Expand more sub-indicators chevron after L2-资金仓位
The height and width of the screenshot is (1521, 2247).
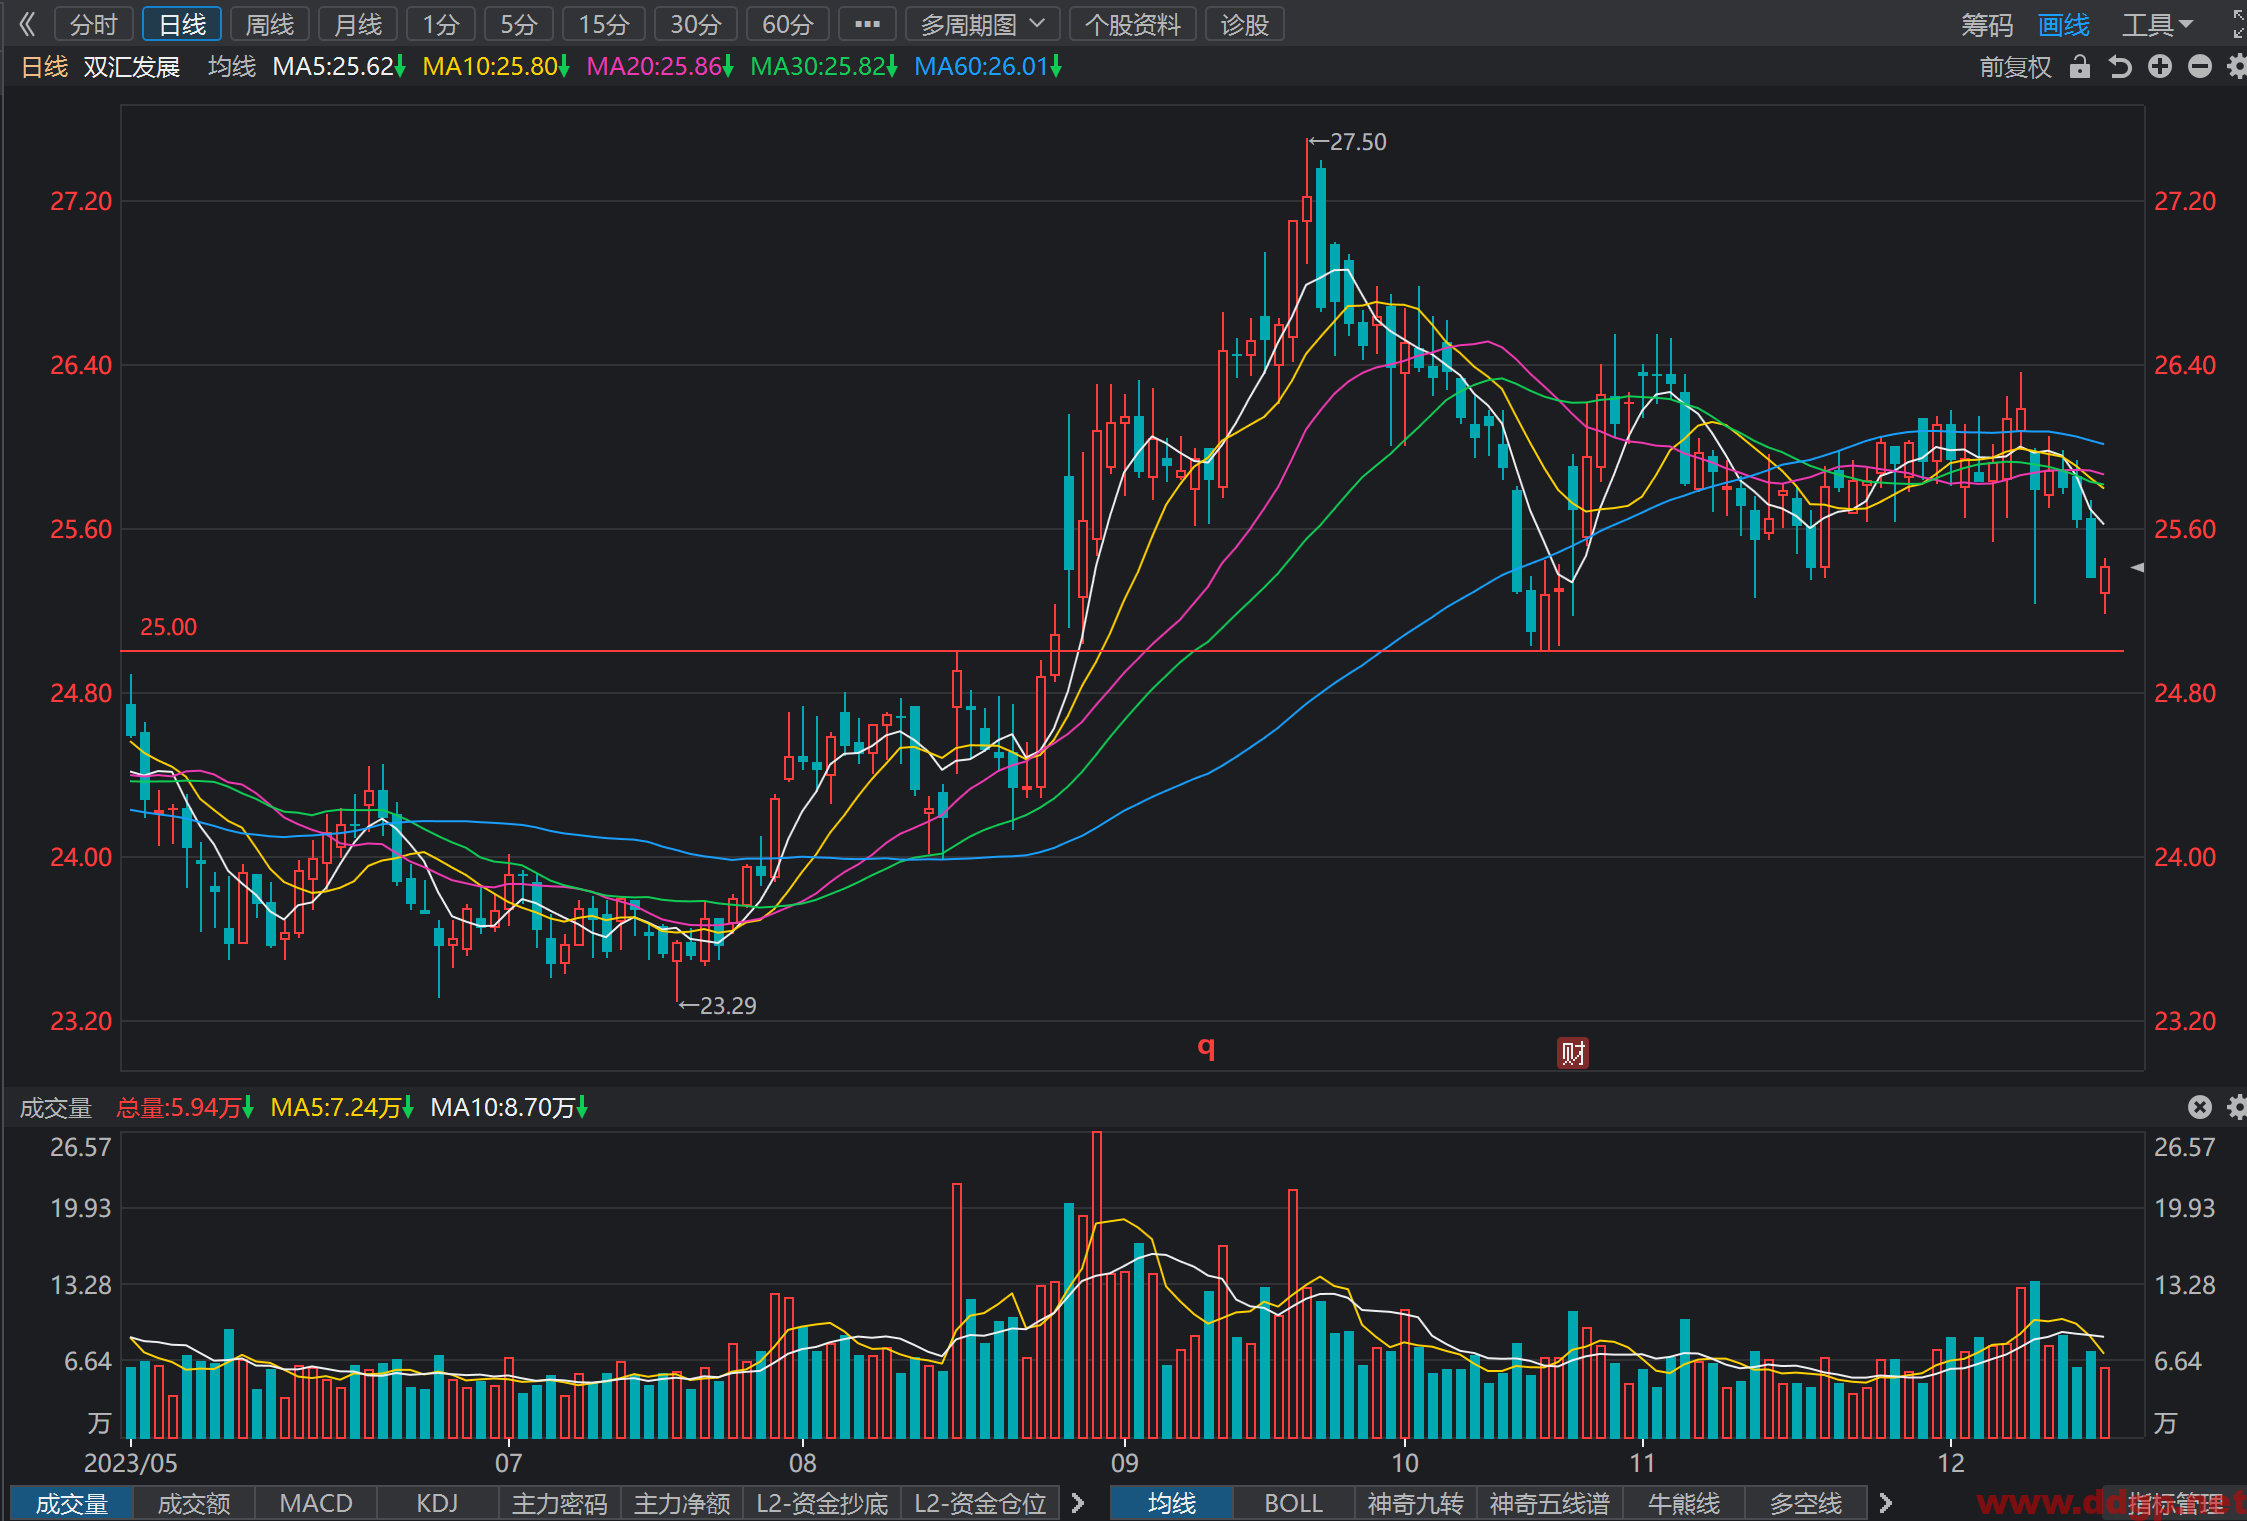pos(1077,1503)
